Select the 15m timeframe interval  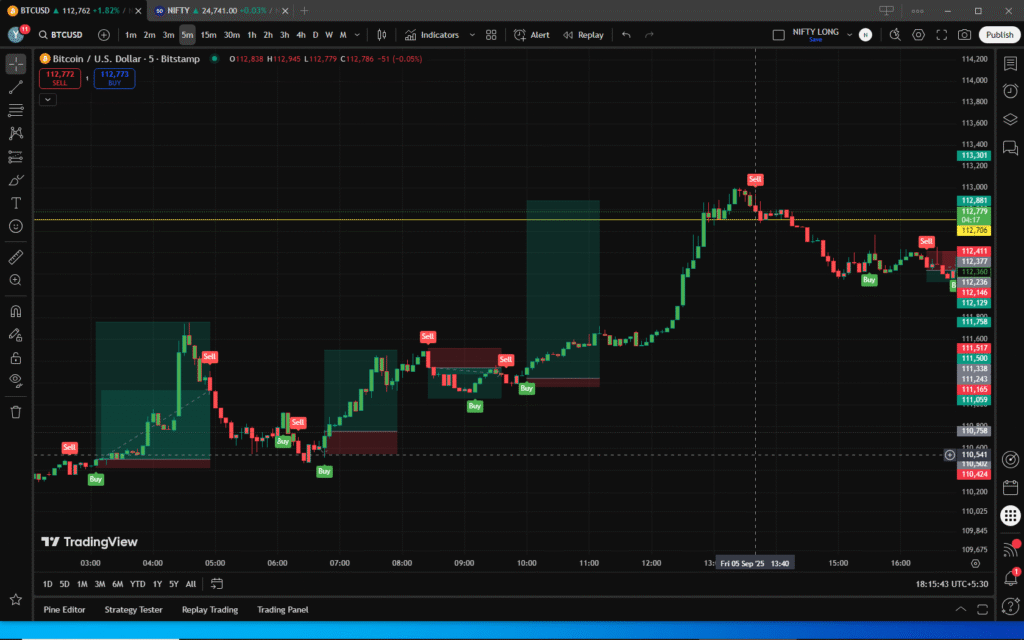click(208, 35)
